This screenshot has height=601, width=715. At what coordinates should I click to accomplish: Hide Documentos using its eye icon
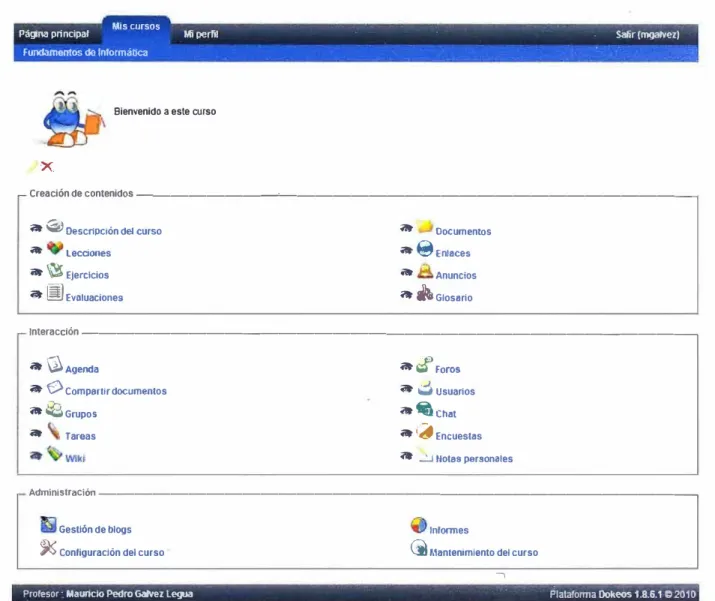coord(406,228)
